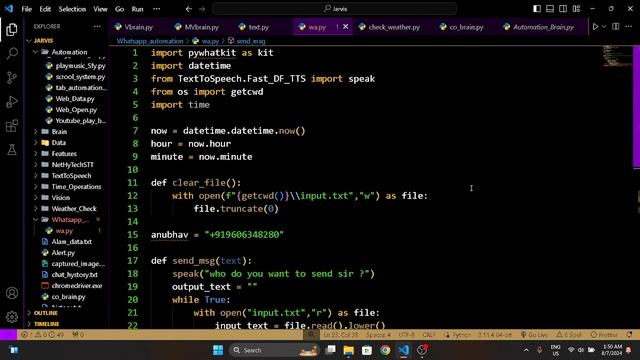Image resolution: width=640 pixels, height=360 pixels.
Task: Click Ln 23, Col 38 indicator
Action: [341, 335]
